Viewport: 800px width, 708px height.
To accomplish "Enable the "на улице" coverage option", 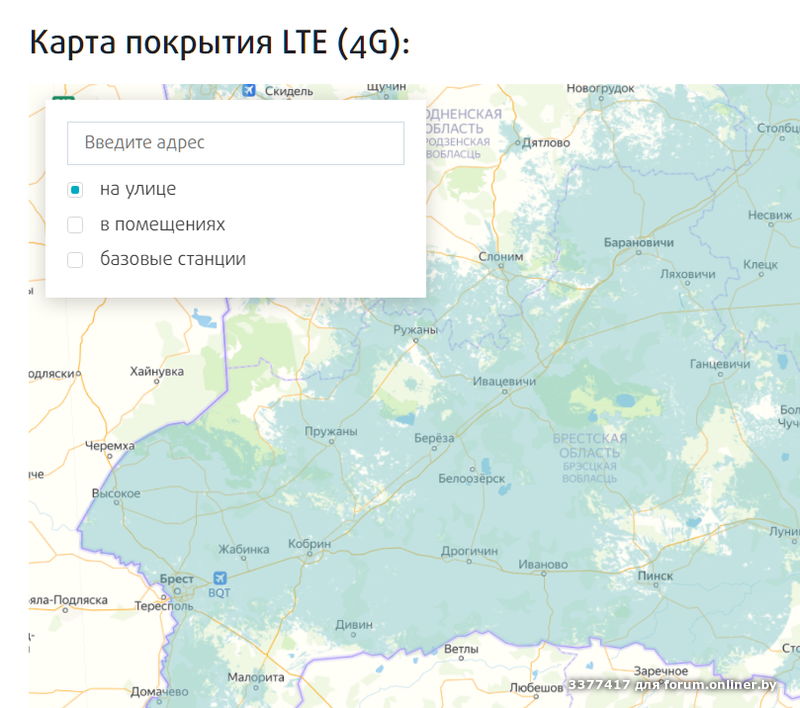I will click(x=75, y=189).
